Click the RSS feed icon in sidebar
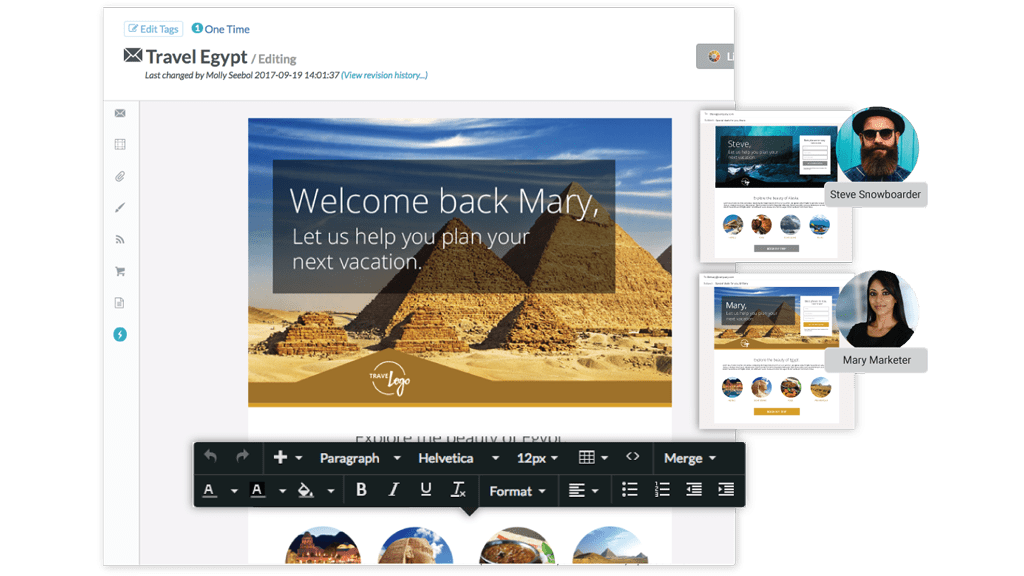 120,239
